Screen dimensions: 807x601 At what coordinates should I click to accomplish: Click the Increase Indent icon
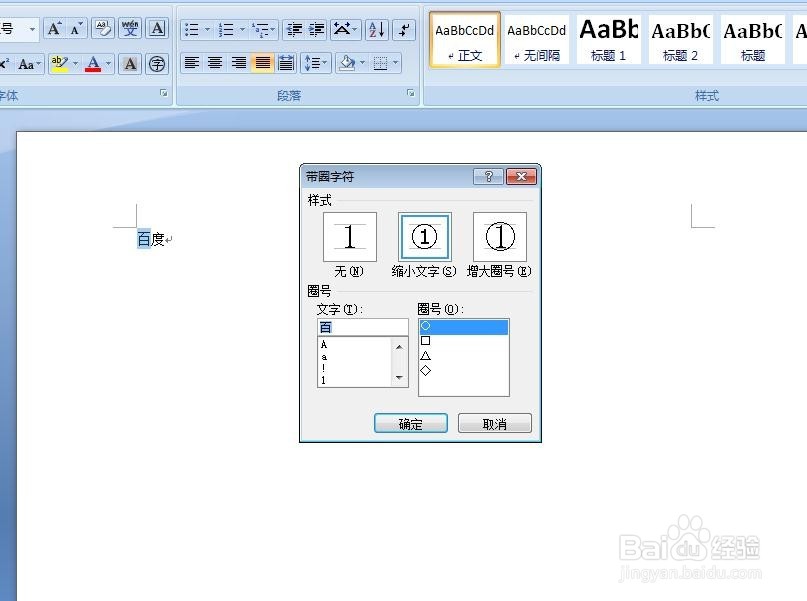(317, 30)
